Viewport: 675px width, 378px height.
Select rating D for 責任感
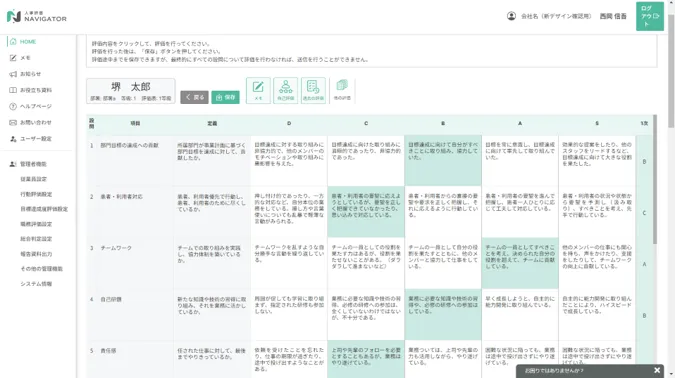coord(289,359)
